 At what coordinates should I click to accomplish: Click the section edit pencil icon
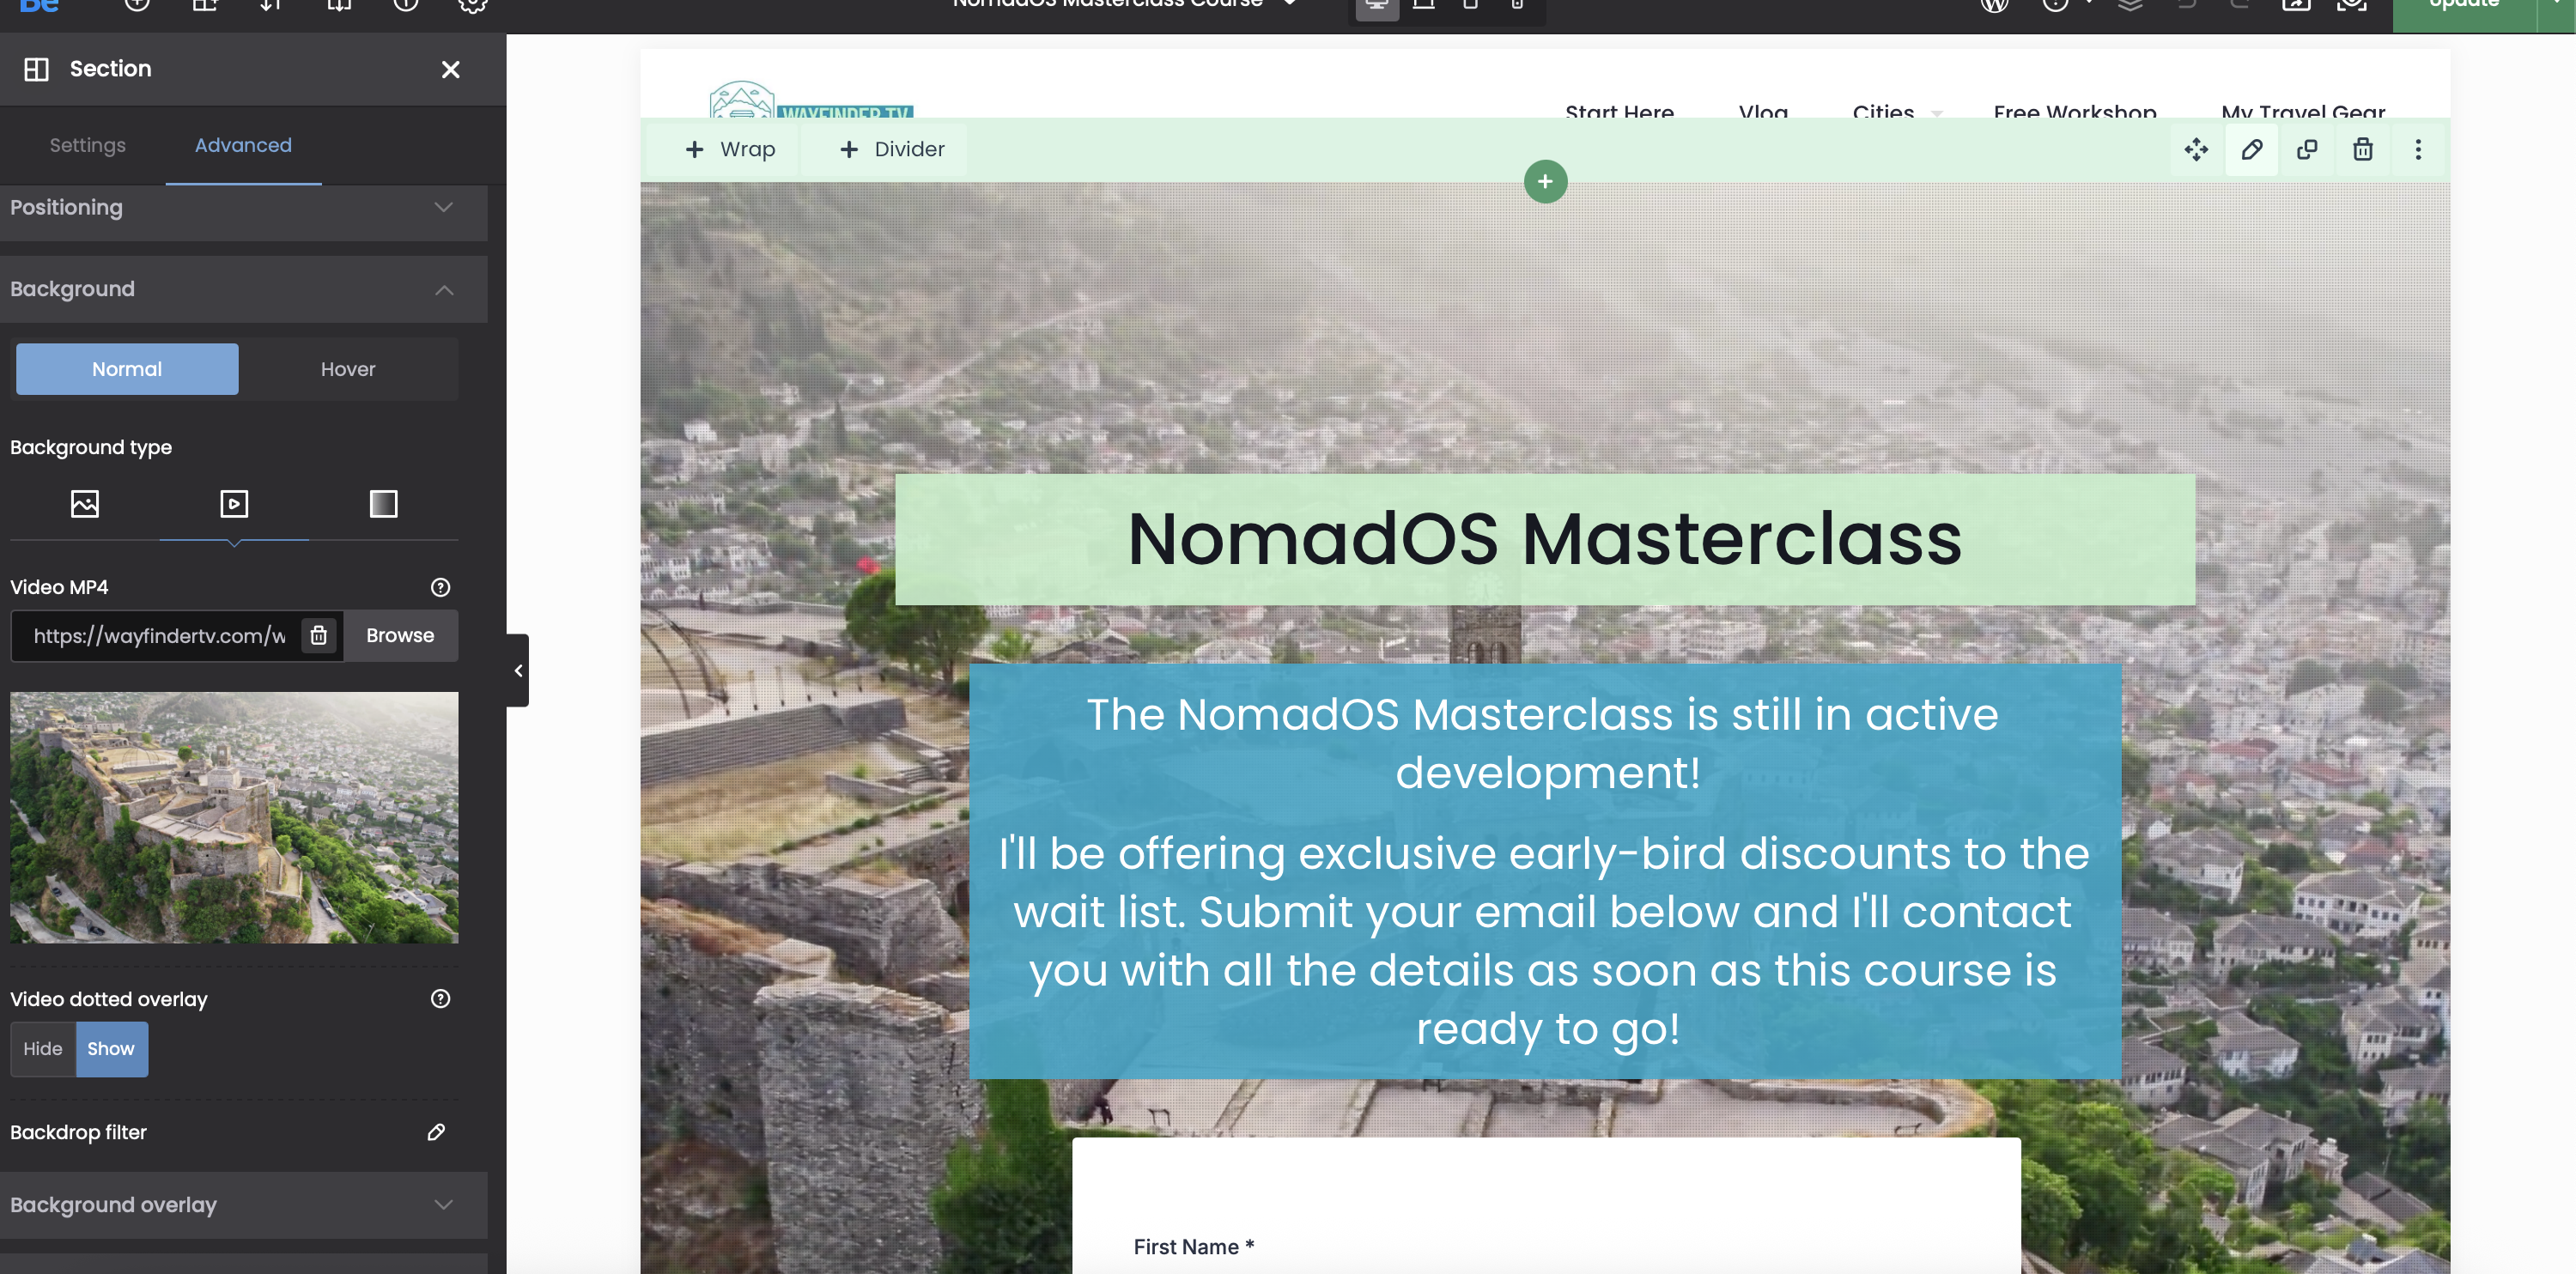(x=2252, y=150)
